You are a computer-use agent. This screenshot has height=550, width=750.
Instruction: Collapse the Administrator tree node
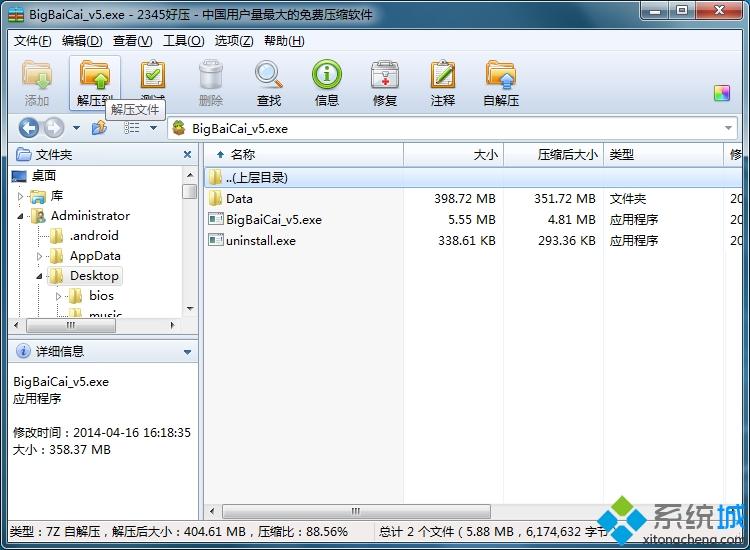click(20, 217)
